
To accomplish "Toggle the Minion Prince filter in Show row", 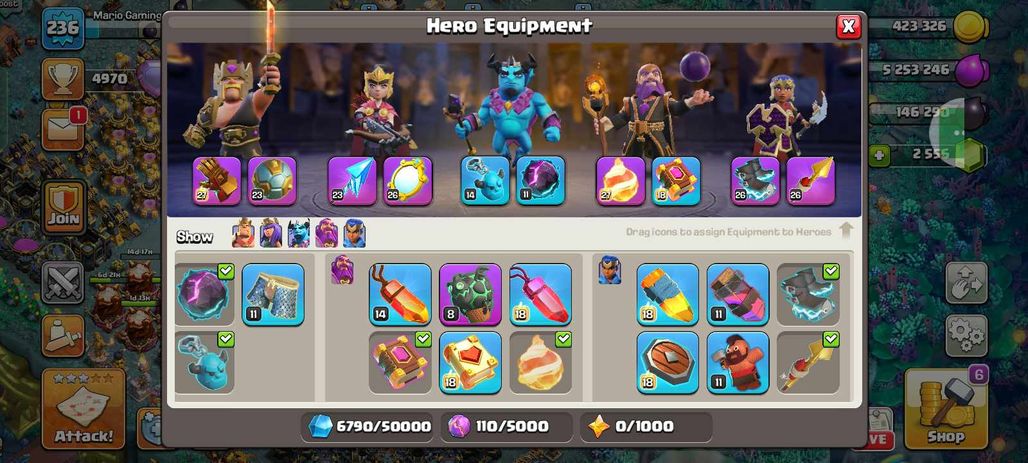I will pyautogui.click(x=299, y=233).
